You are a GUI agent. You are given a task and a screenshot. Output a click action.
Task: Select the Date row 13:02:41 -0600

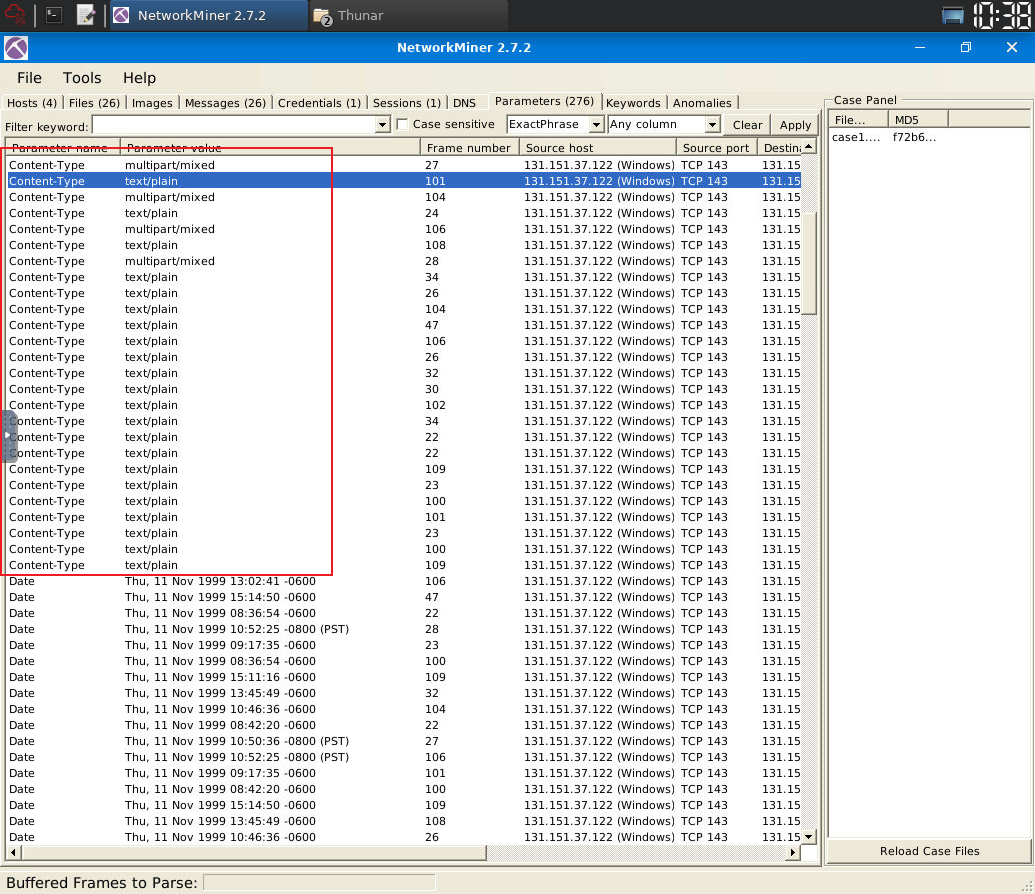[403, 581]
